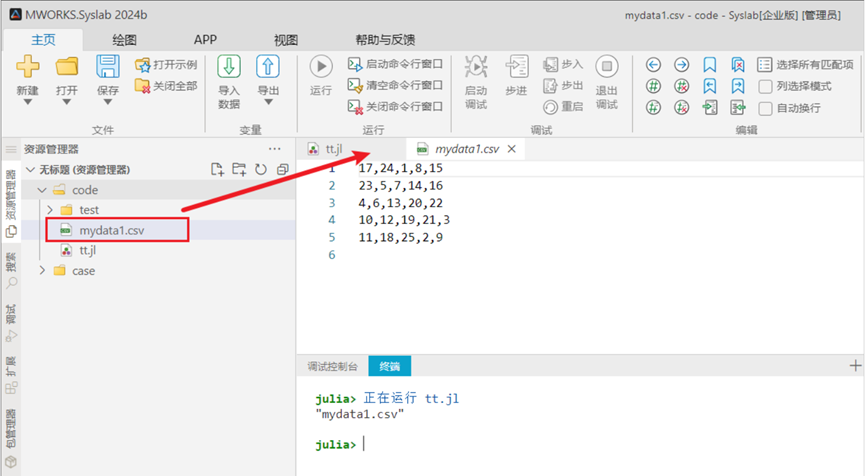This screenshot has height=476, width=865.
Task: Select tt.jl in the file tree
Action: tap(87, 250)
